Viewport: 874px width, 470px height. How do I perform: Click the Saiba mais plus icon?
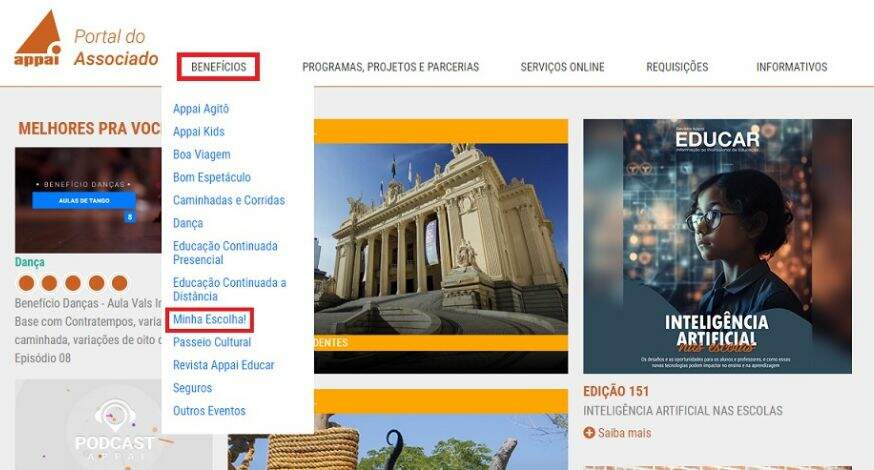pyautogui.click(x=589, y=433)
